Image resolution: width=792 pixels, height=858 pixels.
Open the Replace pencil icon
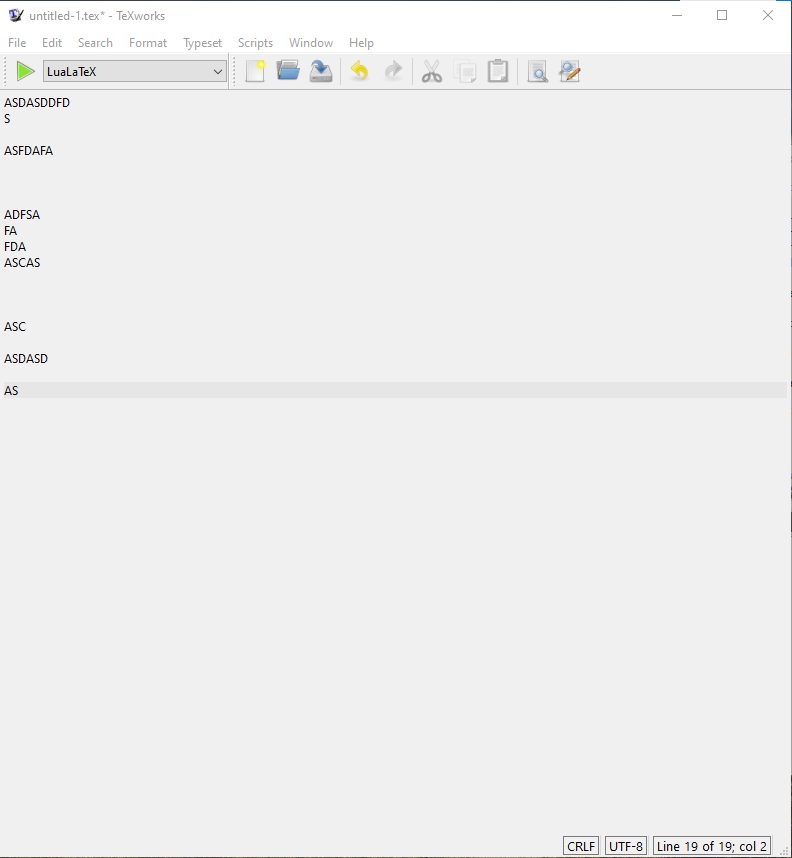pyautogui.click(x=570, y=71)
